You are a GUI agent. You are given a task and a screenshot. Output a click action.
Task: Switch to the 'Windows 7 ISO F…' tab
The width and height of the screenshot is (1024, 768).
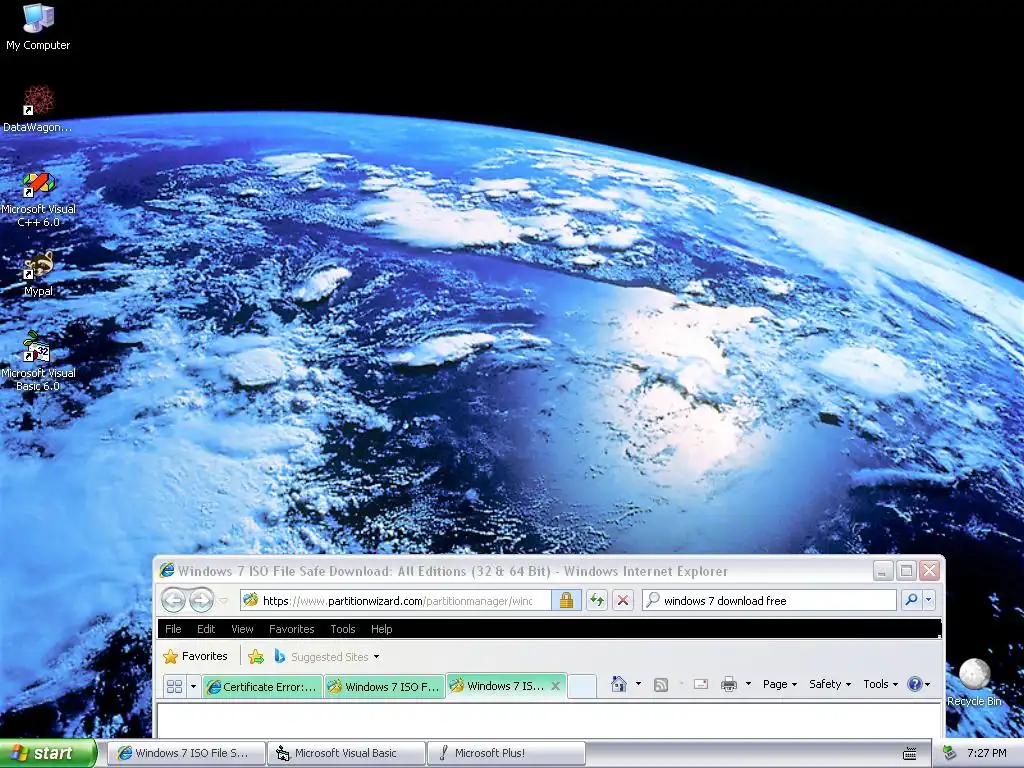385,686
